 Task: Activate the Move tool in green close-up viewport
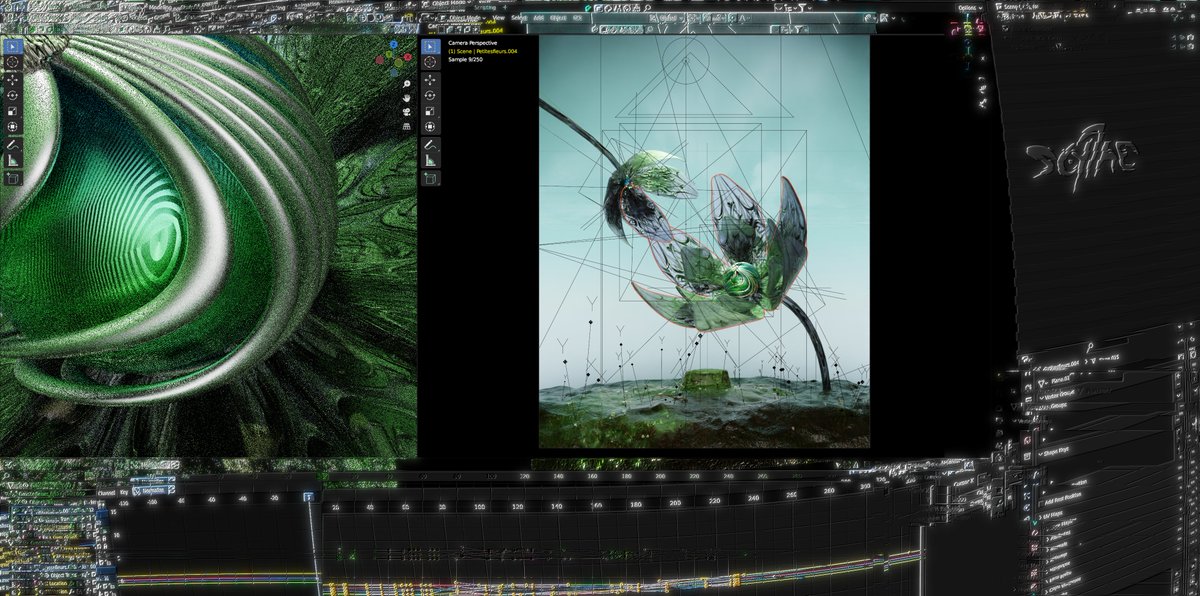click(x=11, y=80)
